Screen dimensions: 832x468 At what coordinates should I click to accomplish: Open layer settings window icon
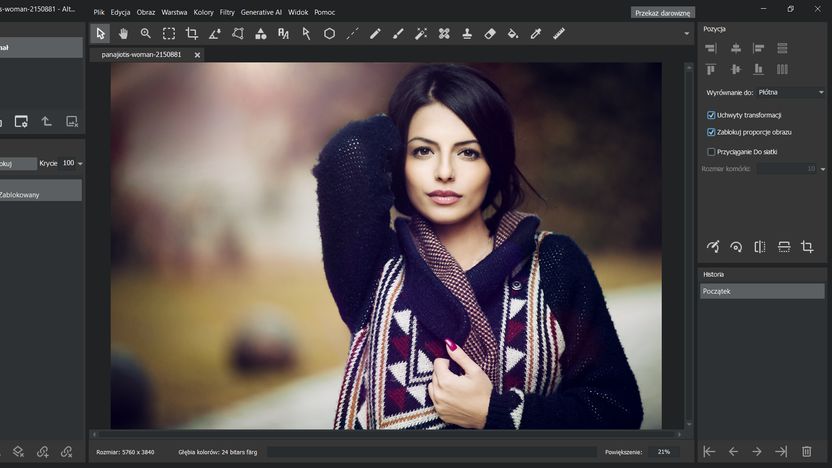pos(21,122)
